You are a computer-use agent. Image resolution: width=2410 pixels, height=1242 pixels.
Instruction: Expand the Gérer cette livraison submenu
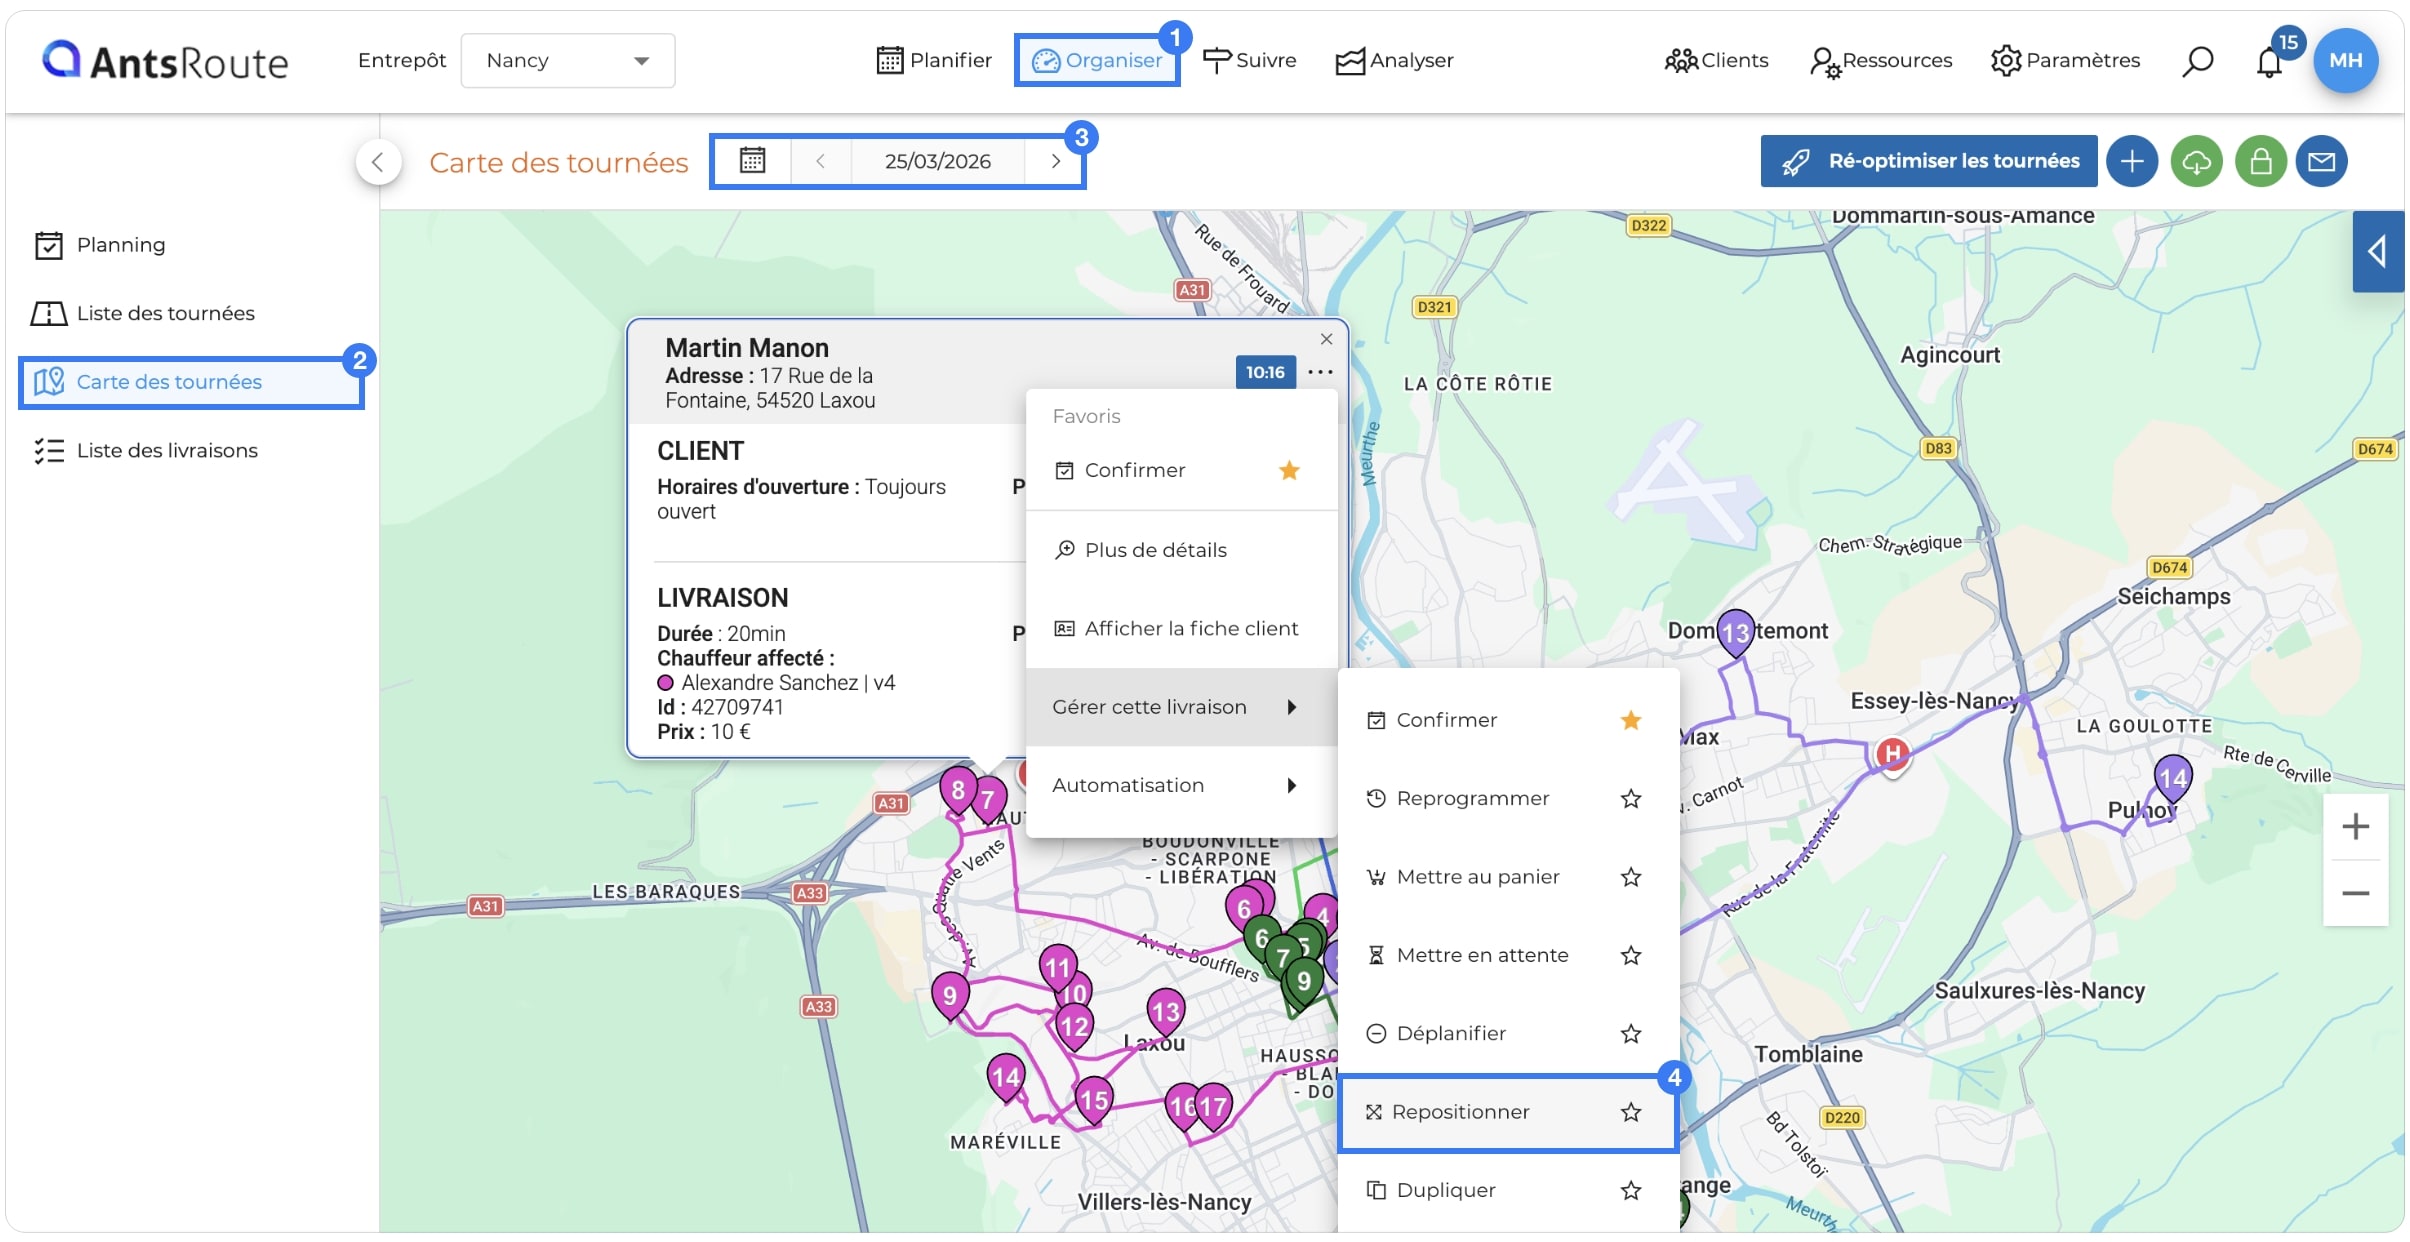tap(1181, 707)
